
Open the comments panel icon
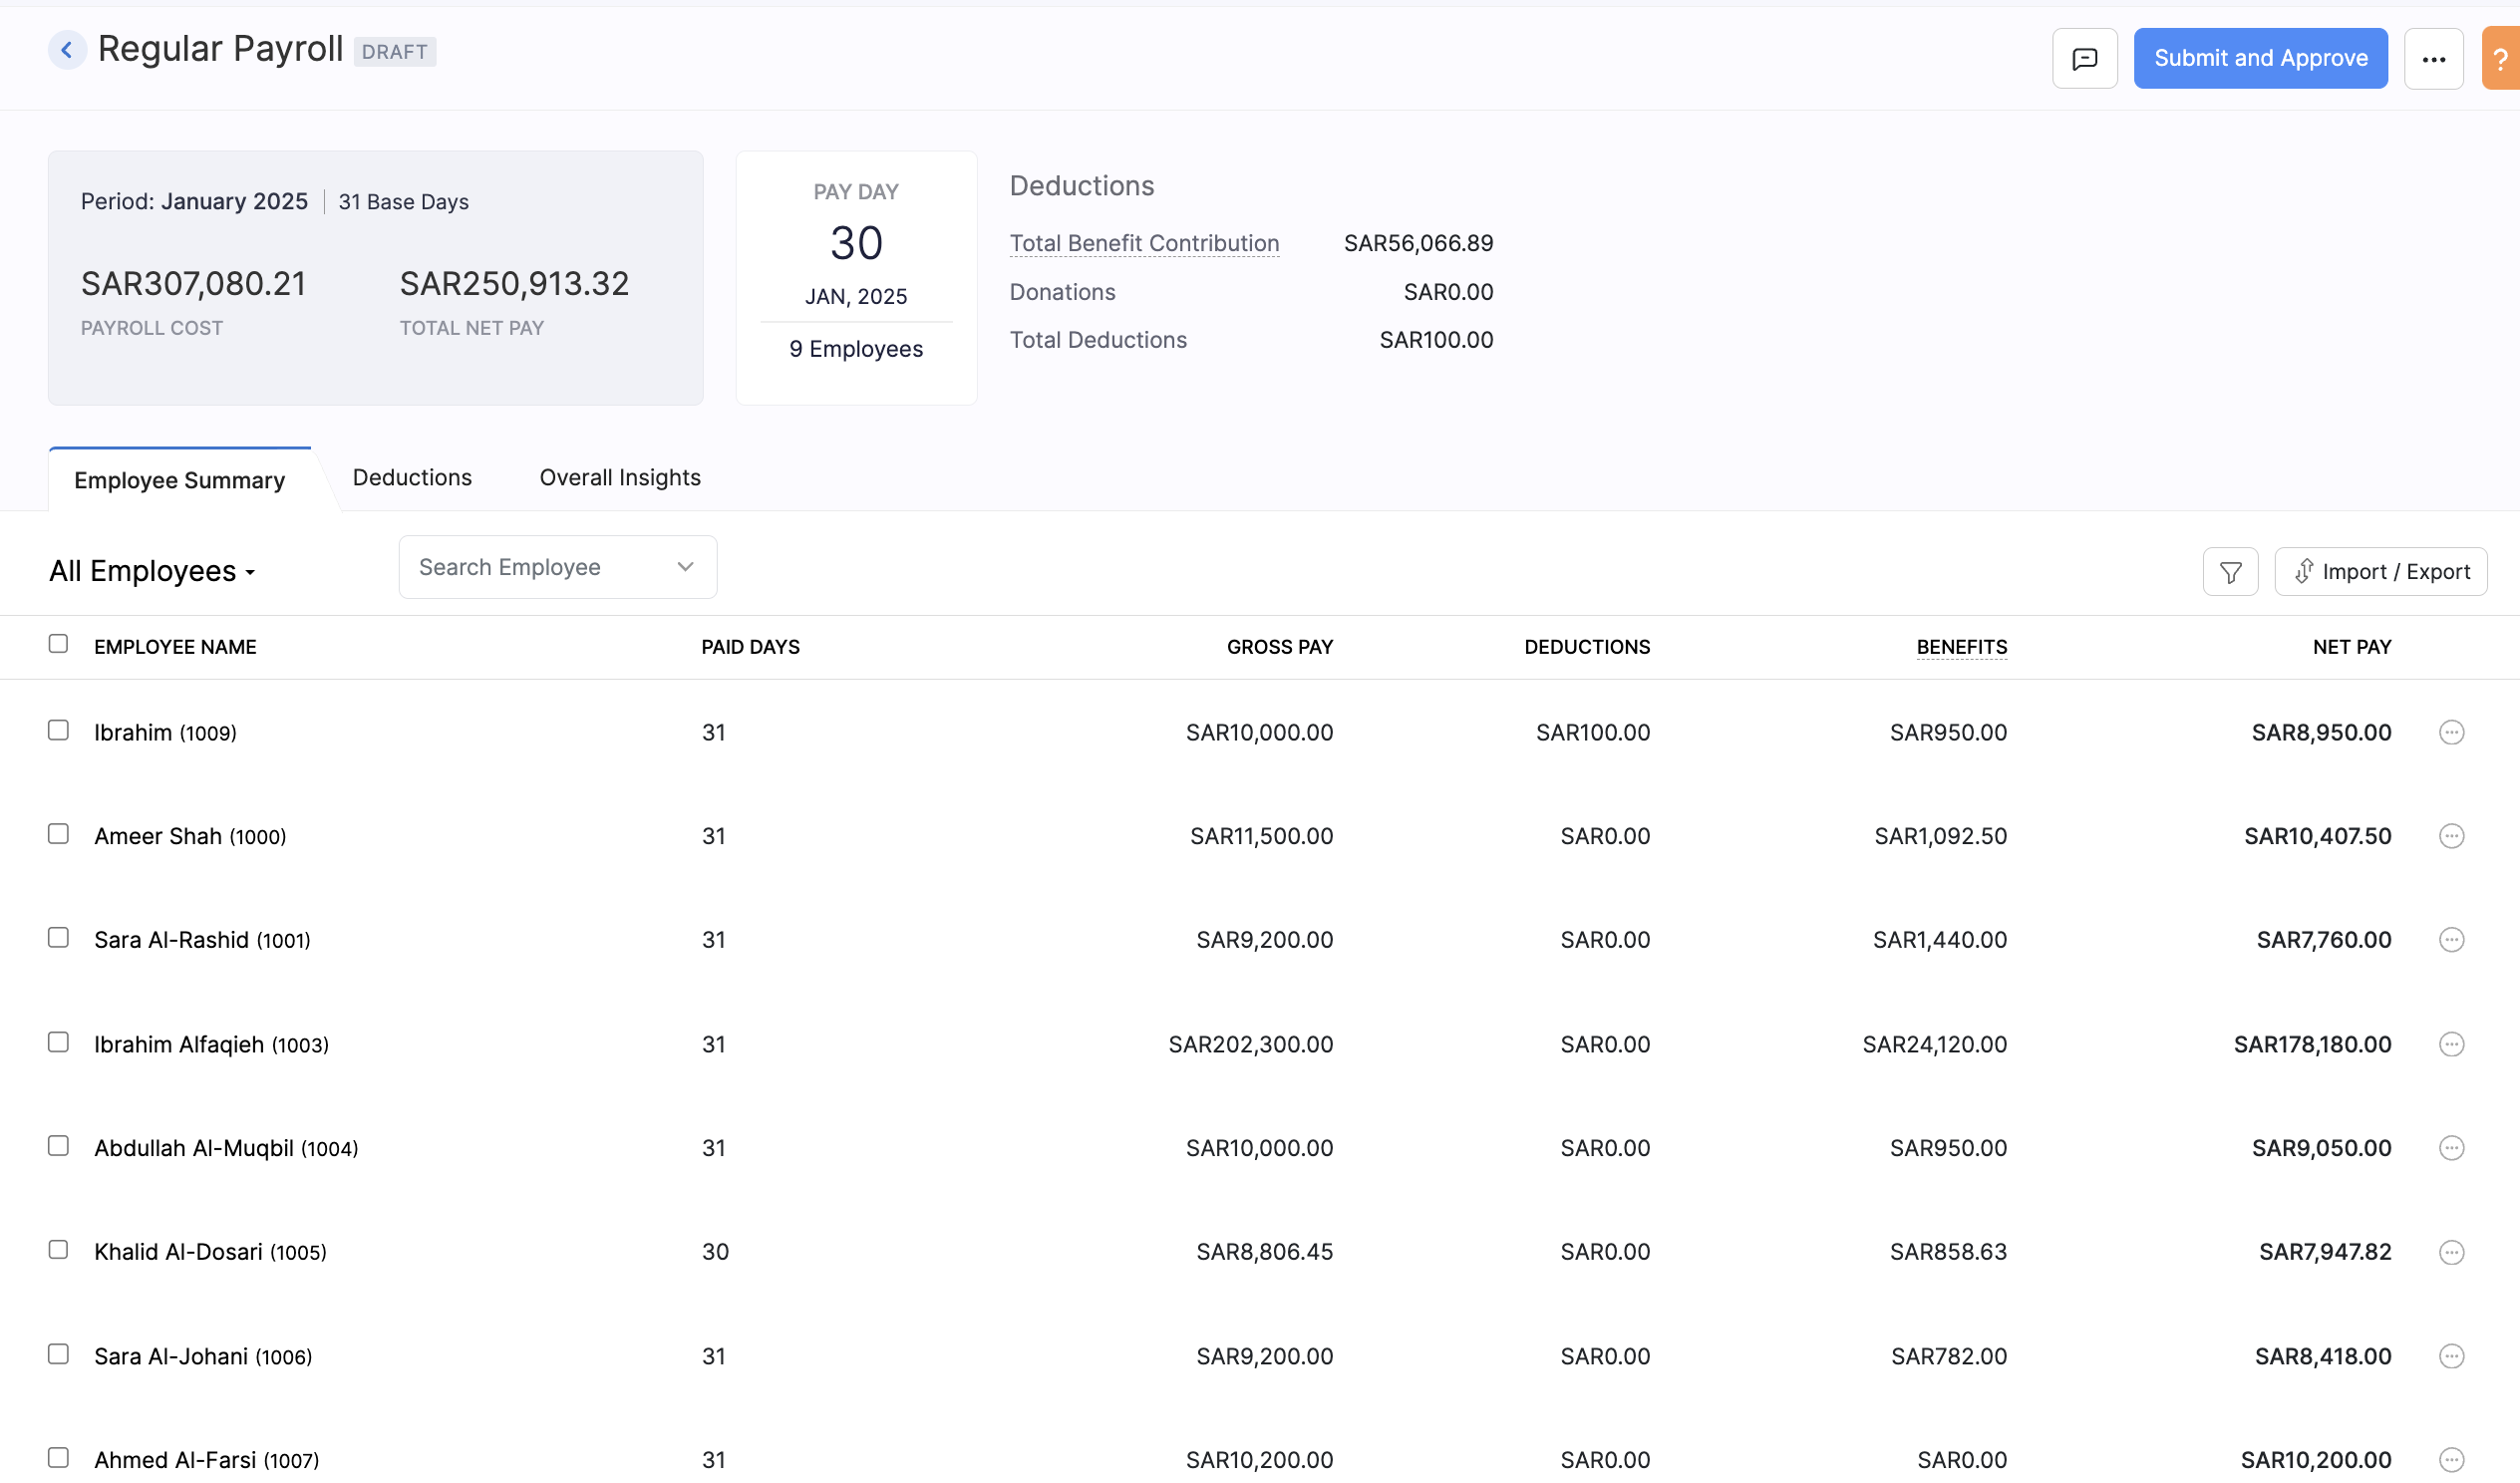[x=2085, y=57]
